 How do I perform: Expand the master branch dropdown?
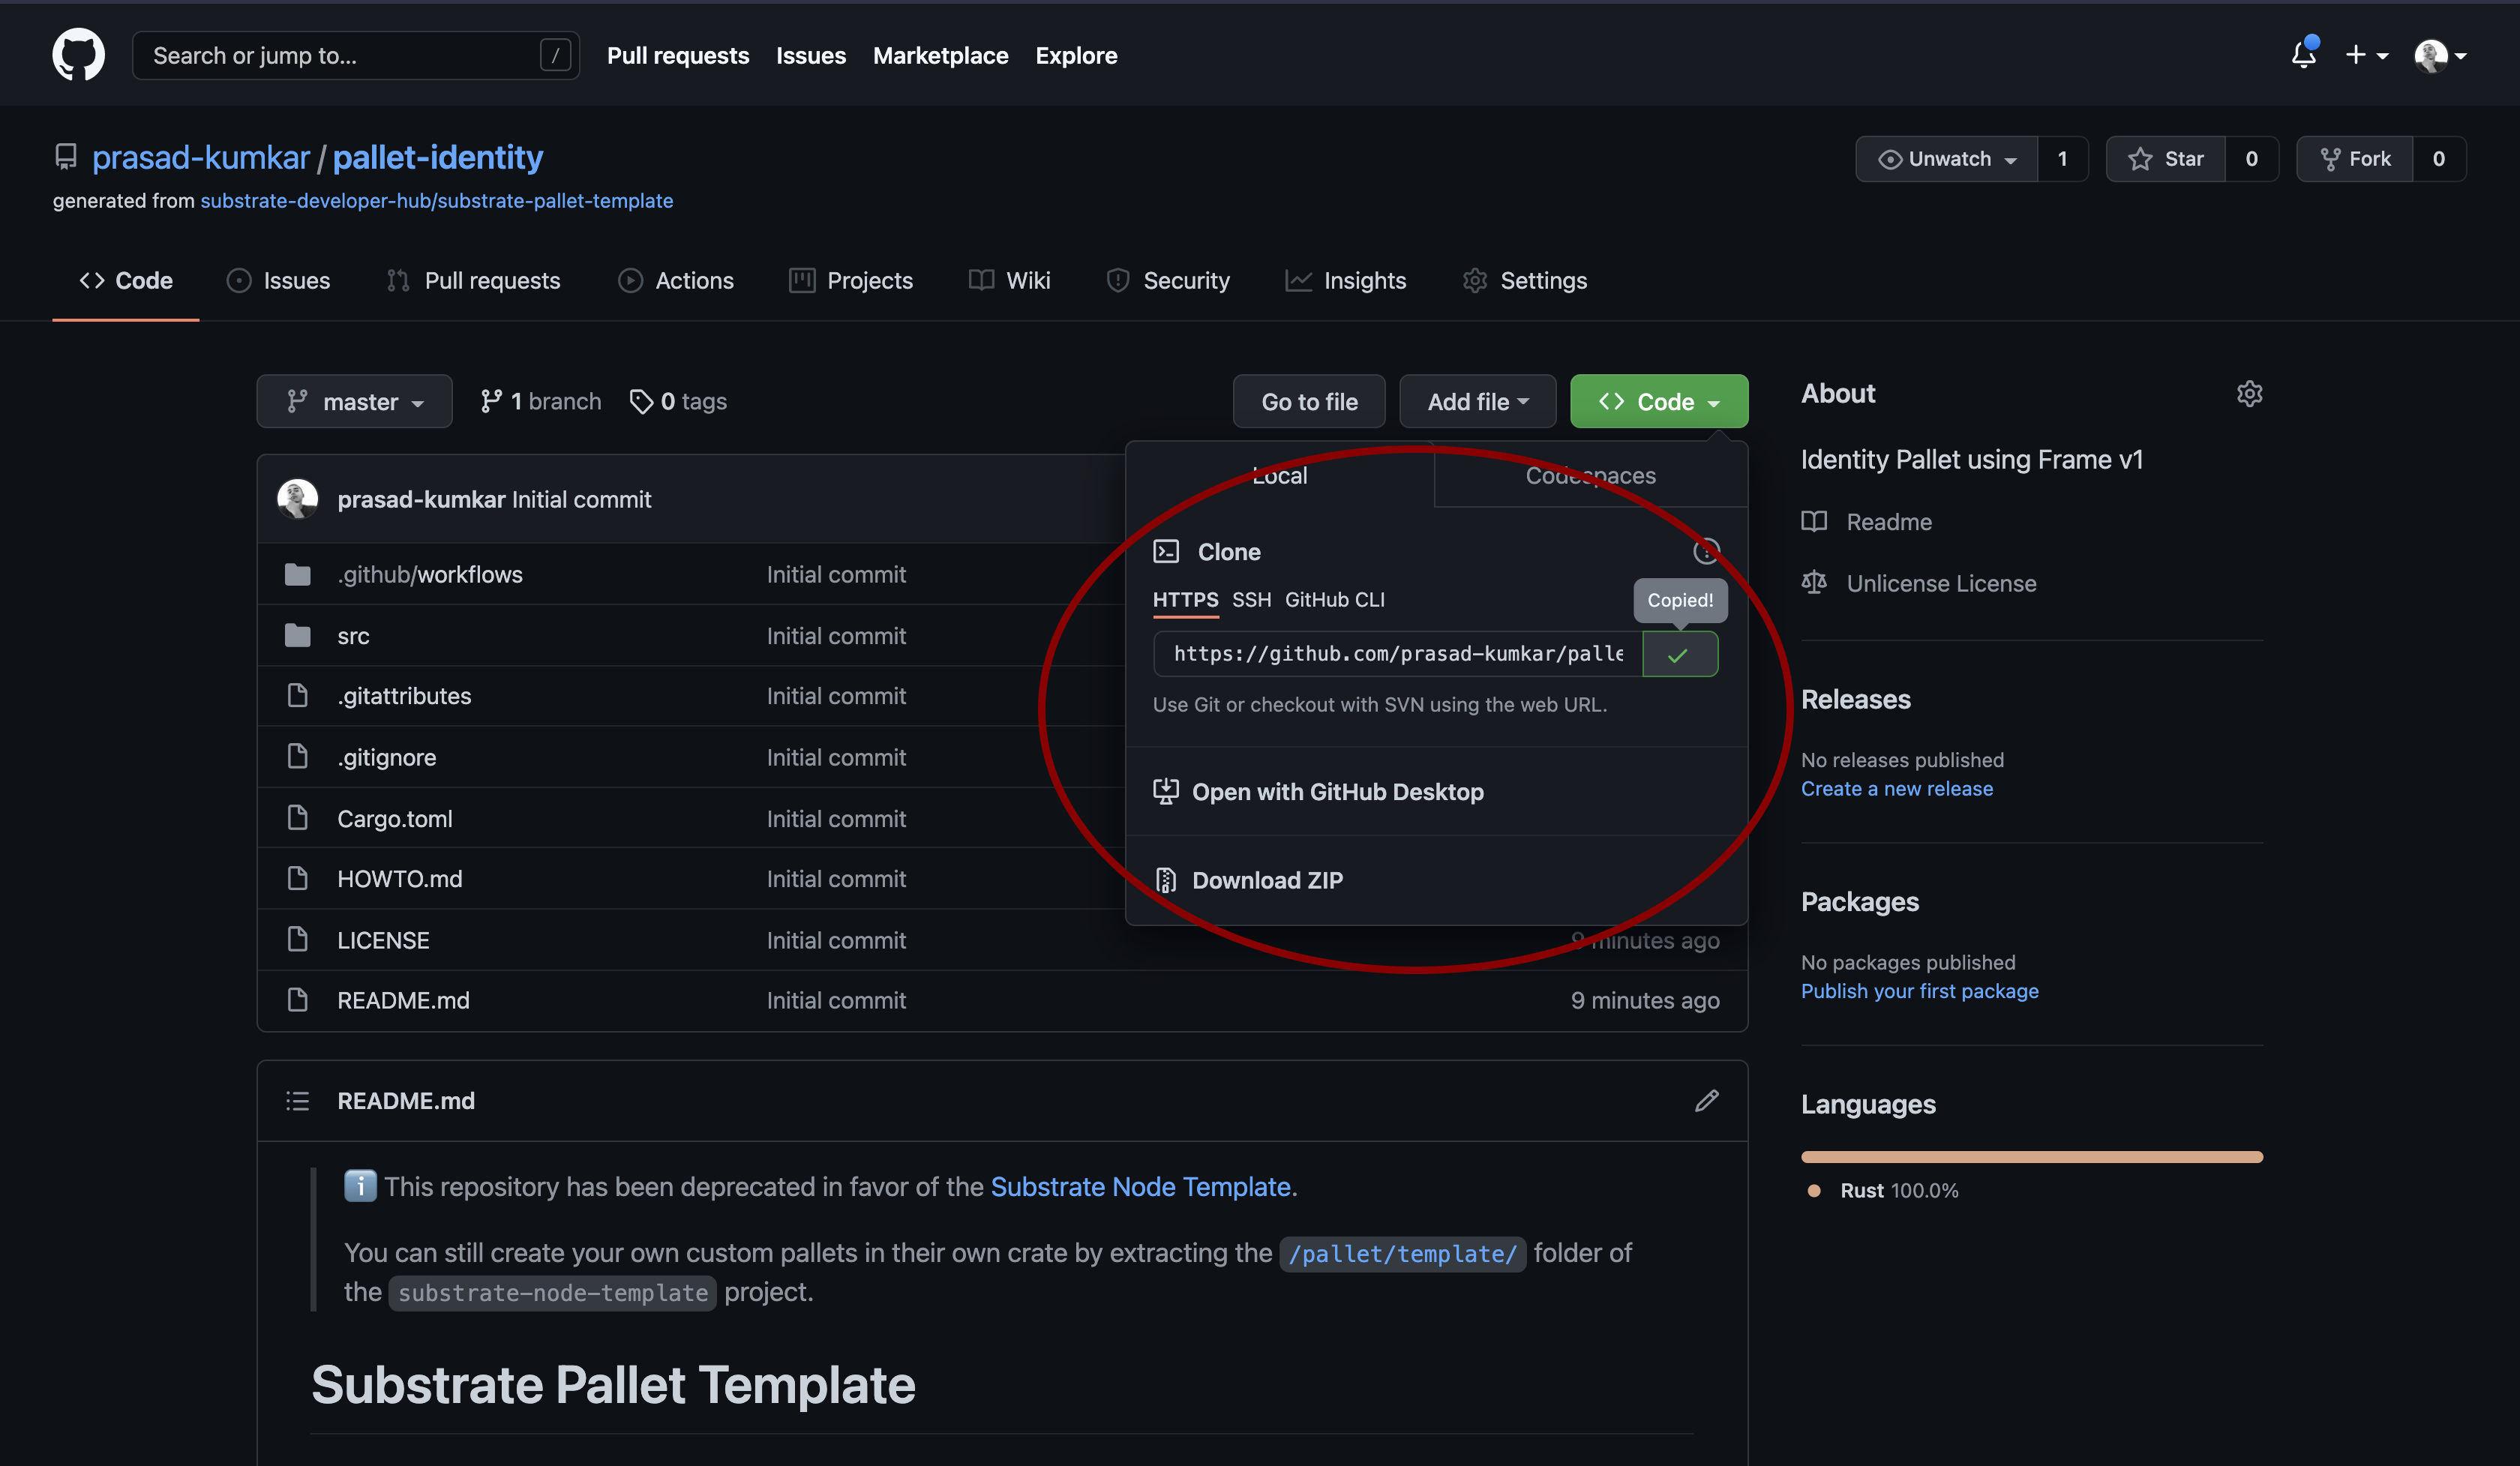(354, 402)
